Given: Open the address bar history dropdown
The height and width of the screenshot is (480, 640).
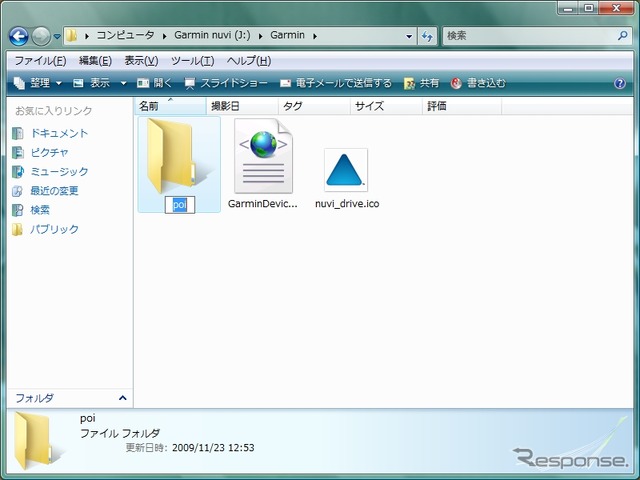Looking at the screenshot, I should pyautogui.click(x=409, y=36).
